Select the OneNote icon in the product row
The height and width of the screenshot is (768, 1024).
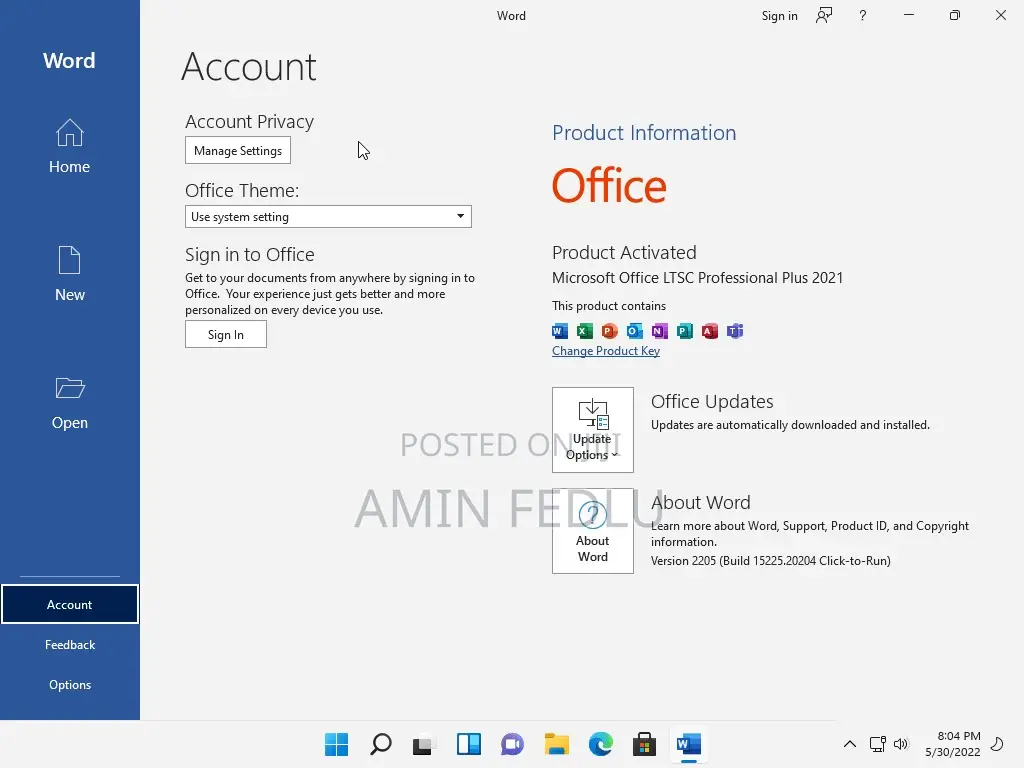659,331
